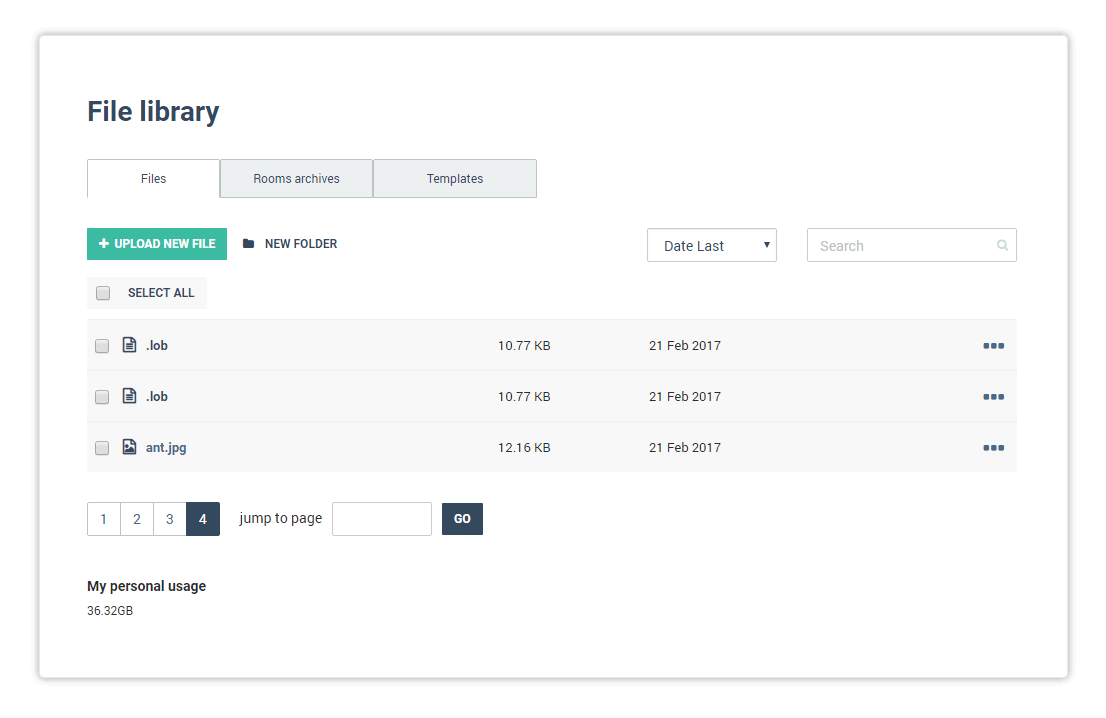This screenshot has height=718, width=1106.
Task: Focus the Search field
Action: click(x=911, y=245)
